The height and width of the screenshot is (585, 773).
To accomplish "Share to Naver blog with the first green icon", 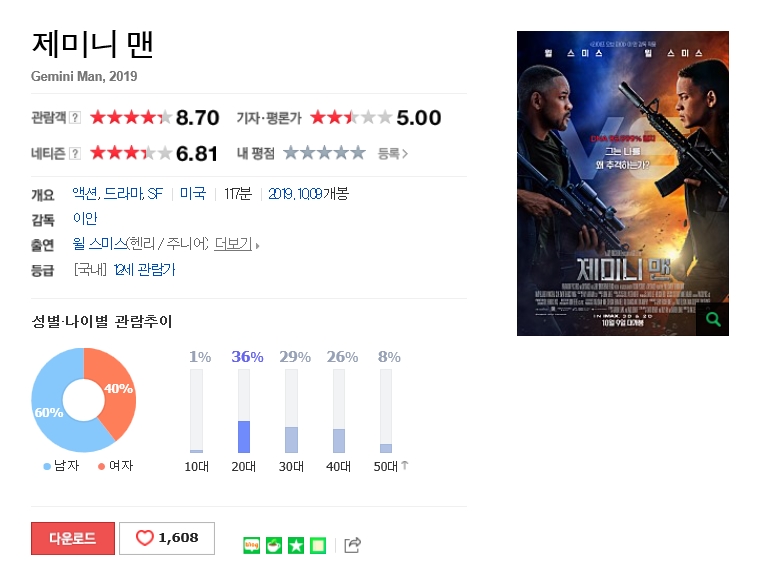I will tap(251, 545).
